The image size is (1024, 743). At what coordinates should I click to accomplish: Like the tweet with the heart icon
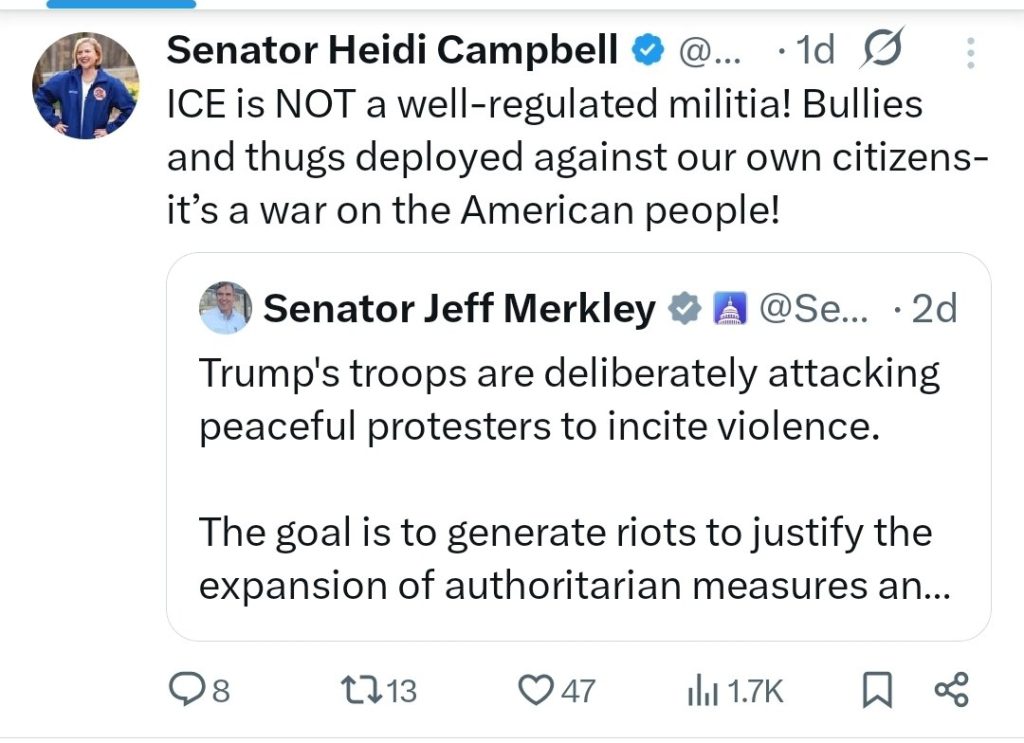tap(539, 690)
